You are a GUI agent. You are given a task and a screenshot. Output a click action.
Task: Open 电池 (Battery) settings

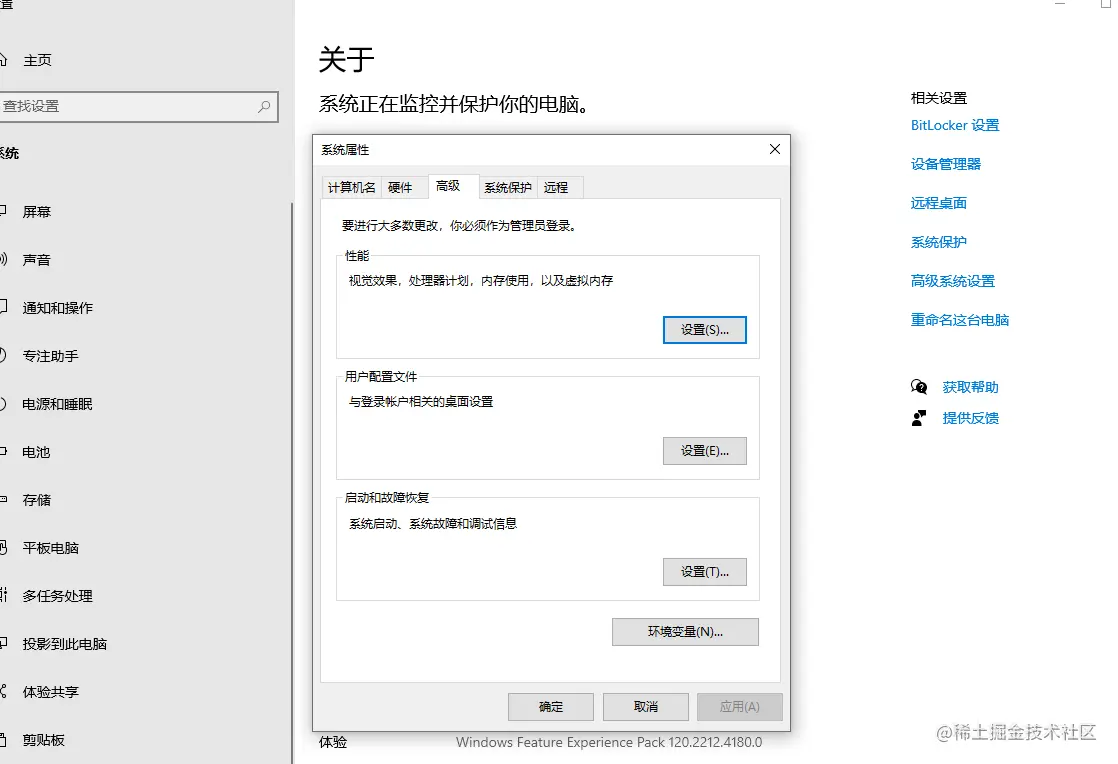point(36,451)
